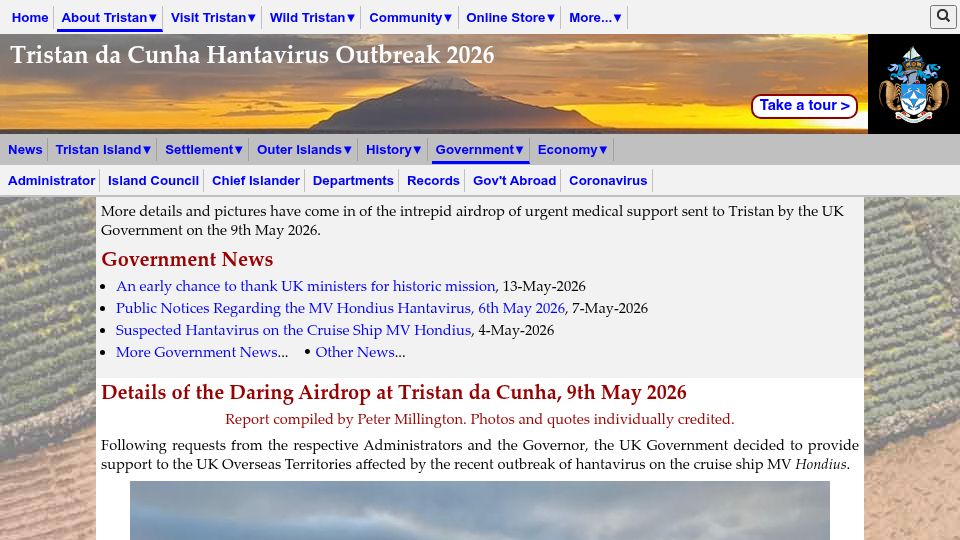Click the 'Report compiled by Peter Millington' credit line
960x540 pixels.
click(479, 419)
